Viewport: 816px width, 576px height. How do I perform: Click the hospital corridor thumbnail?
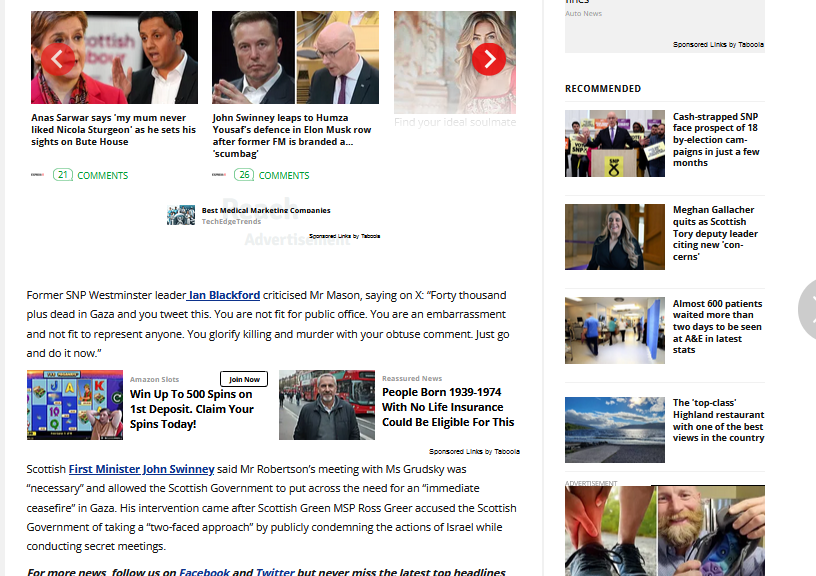click(615, 330)
